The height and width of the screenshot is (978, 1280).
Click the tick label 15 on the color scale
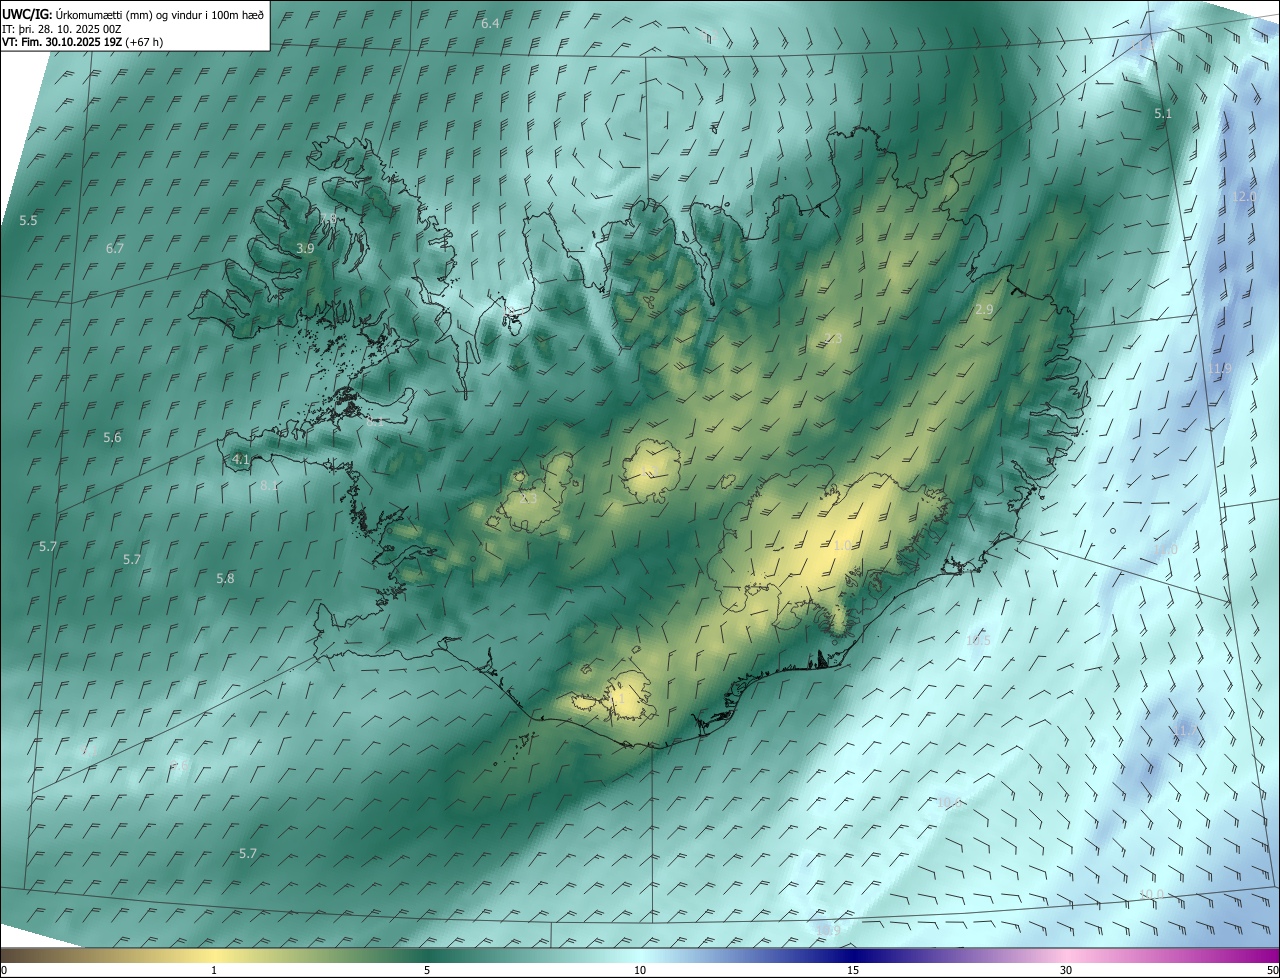(853, 971)
